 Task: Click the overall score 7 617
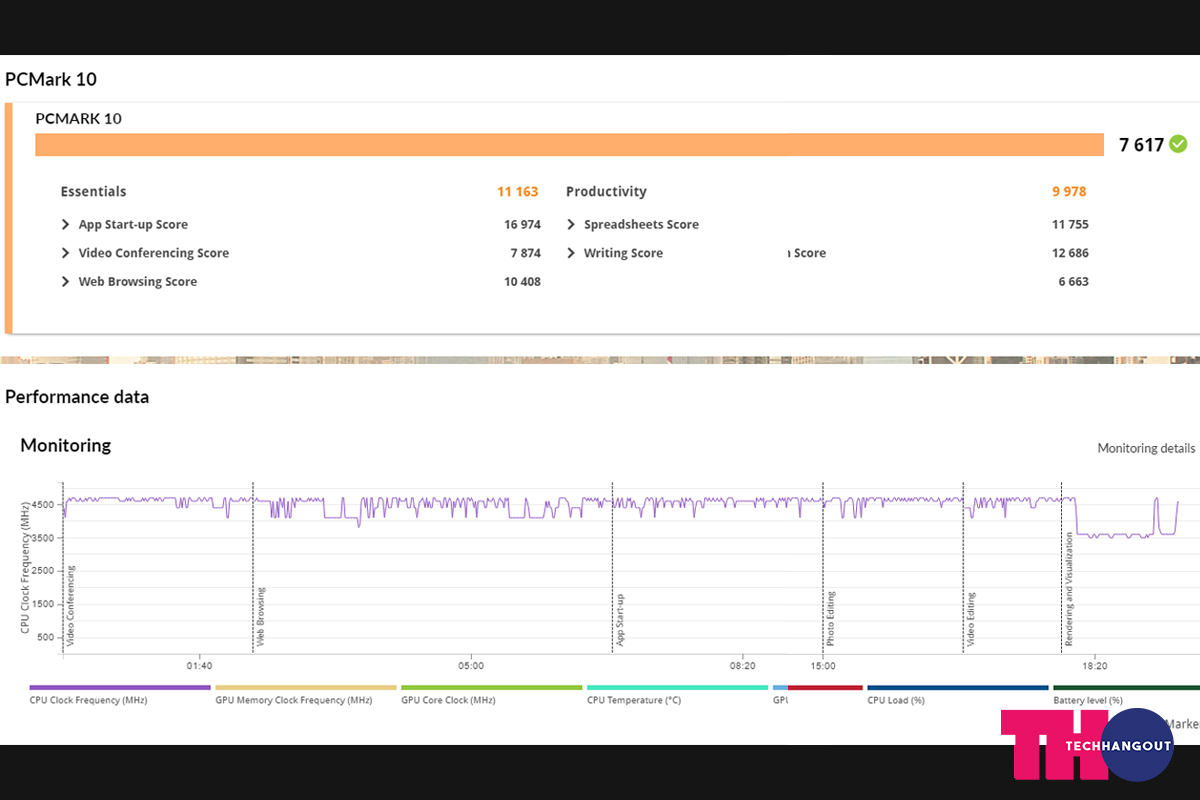pyautogui.click(x=1142, y=145)
